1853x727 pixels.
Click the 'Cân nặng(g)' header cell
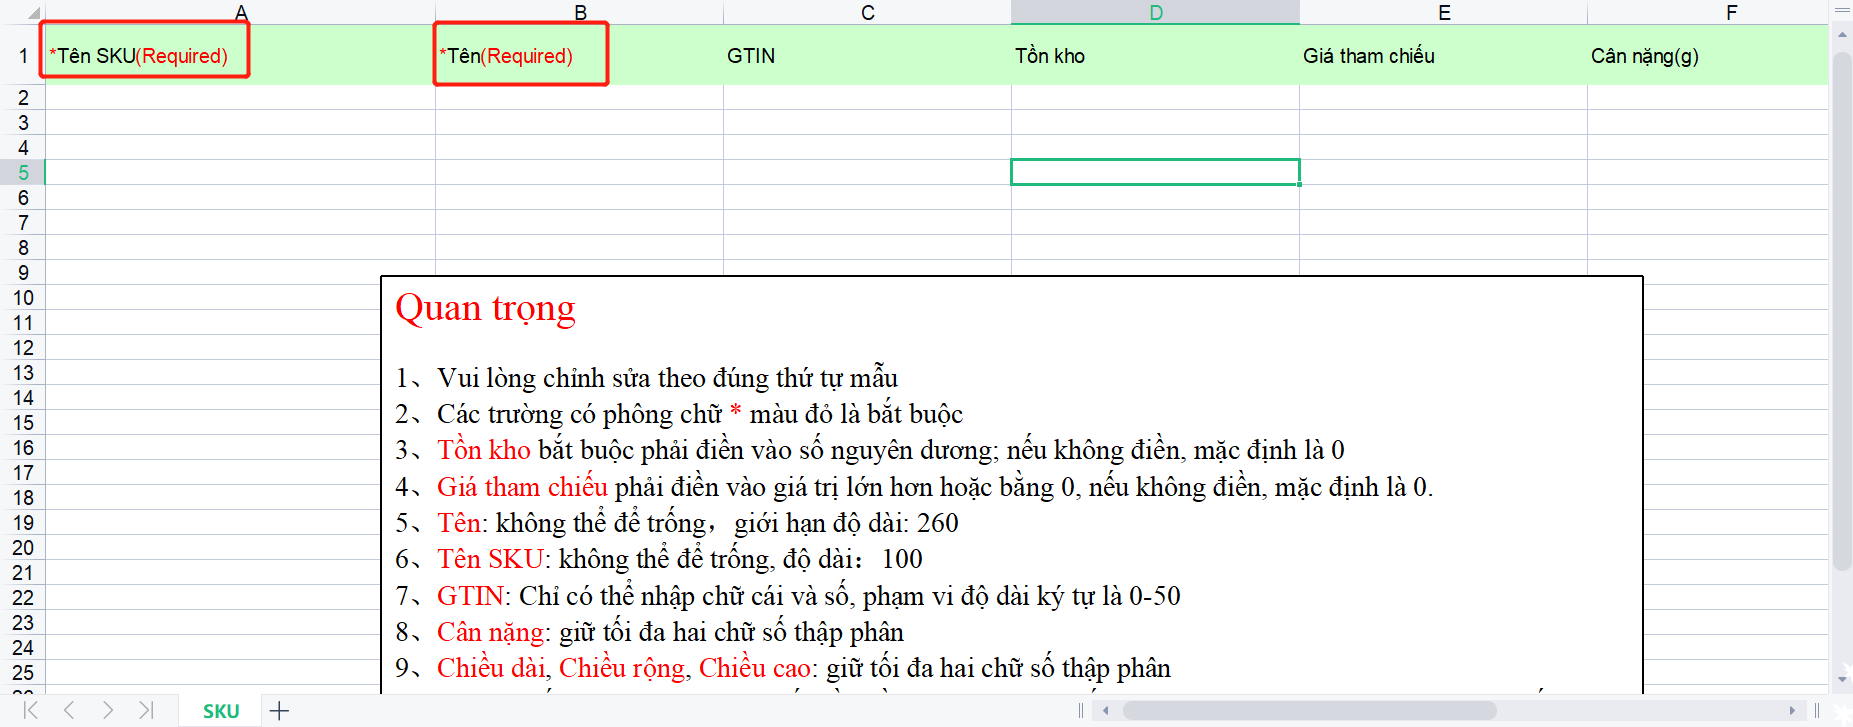pyautogui.click(x=1706, y=56)
